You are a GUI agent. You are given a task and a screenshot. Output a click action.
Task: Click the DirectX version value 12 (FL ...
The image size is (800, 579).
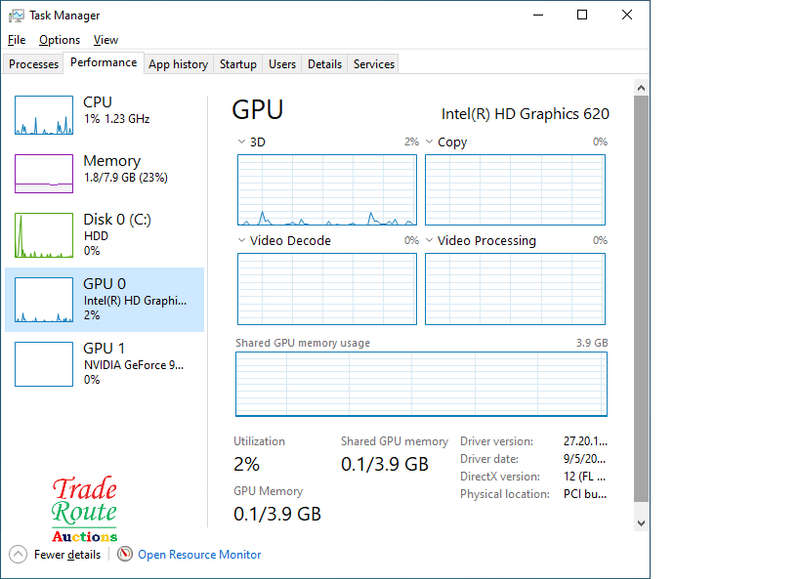tap(585, 476)
